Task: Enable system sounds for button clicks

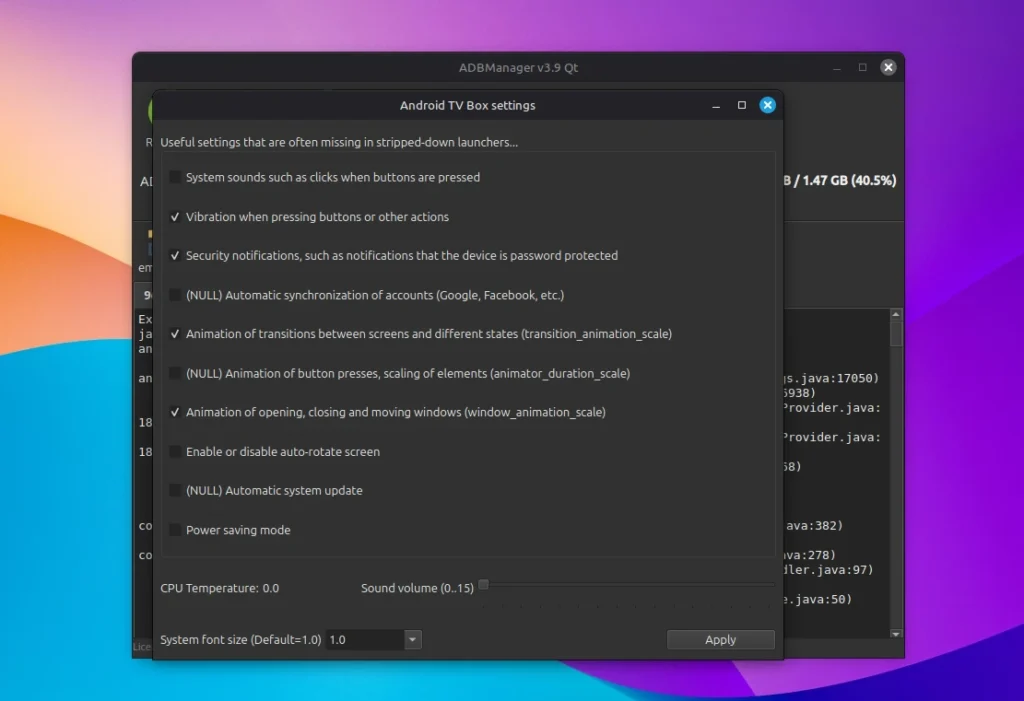Action: click(176, 177)
